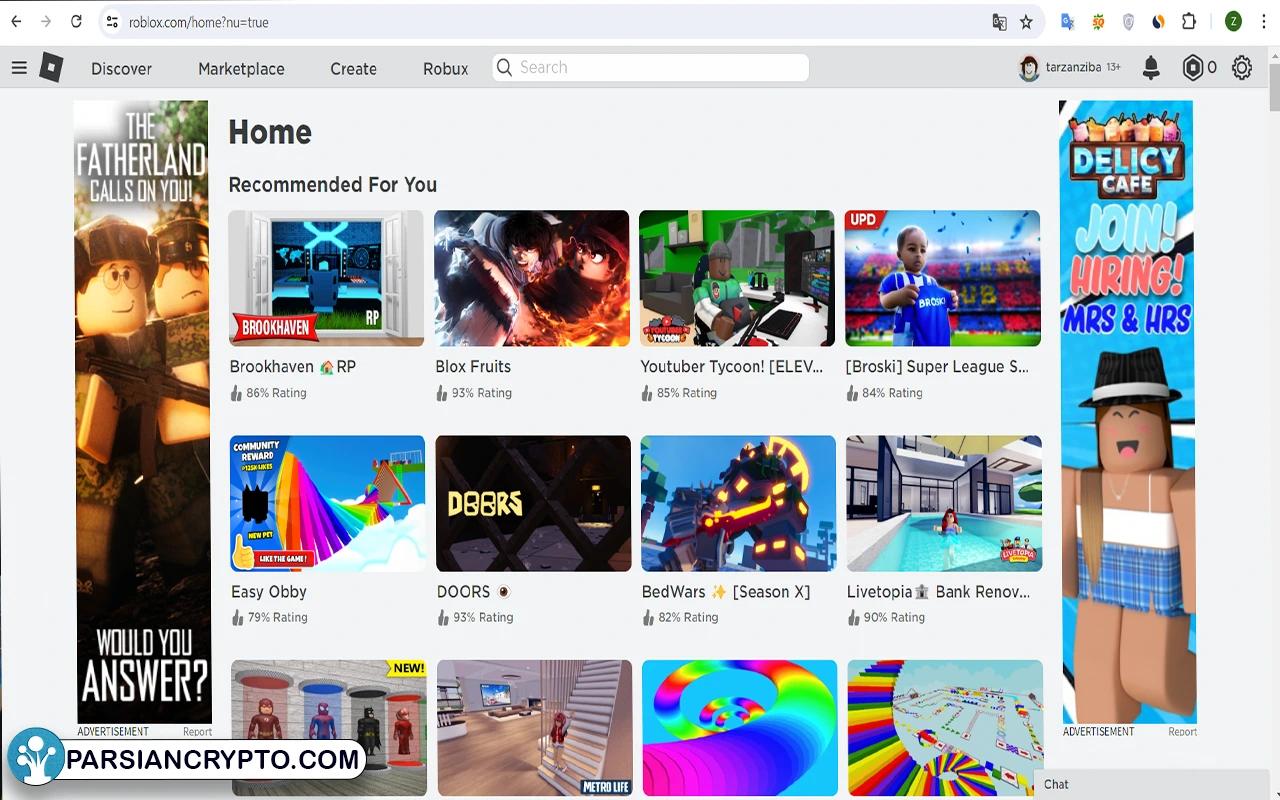This screenshot has width=1280, height=800.
Task: Open the Robux tab
Action: point(445,69)
